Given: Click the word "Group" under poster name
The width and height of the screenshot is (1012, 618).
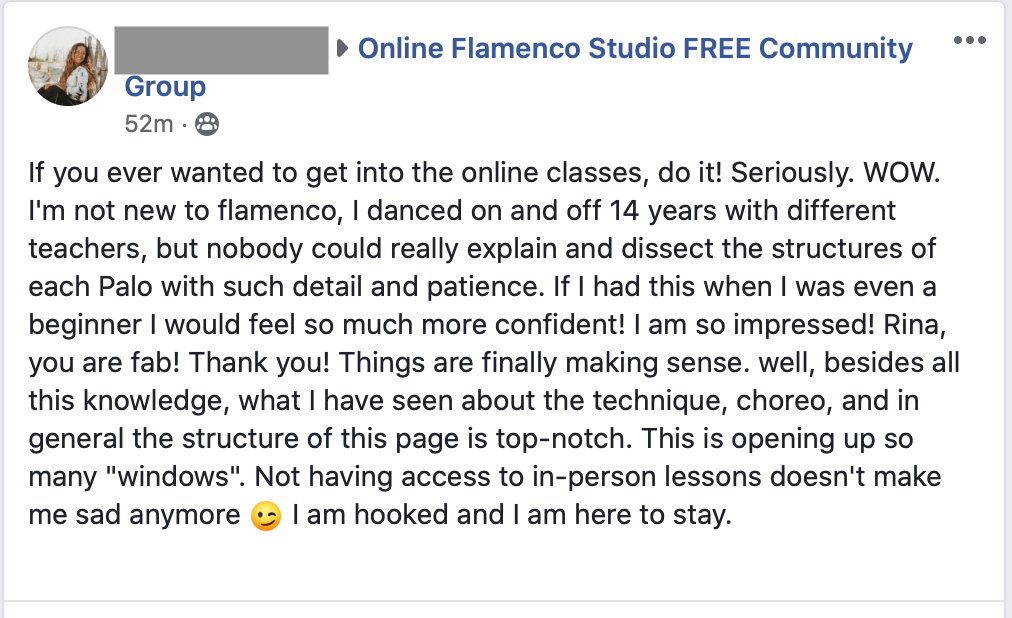Looking at the screenshot, I should coord(165,87).
